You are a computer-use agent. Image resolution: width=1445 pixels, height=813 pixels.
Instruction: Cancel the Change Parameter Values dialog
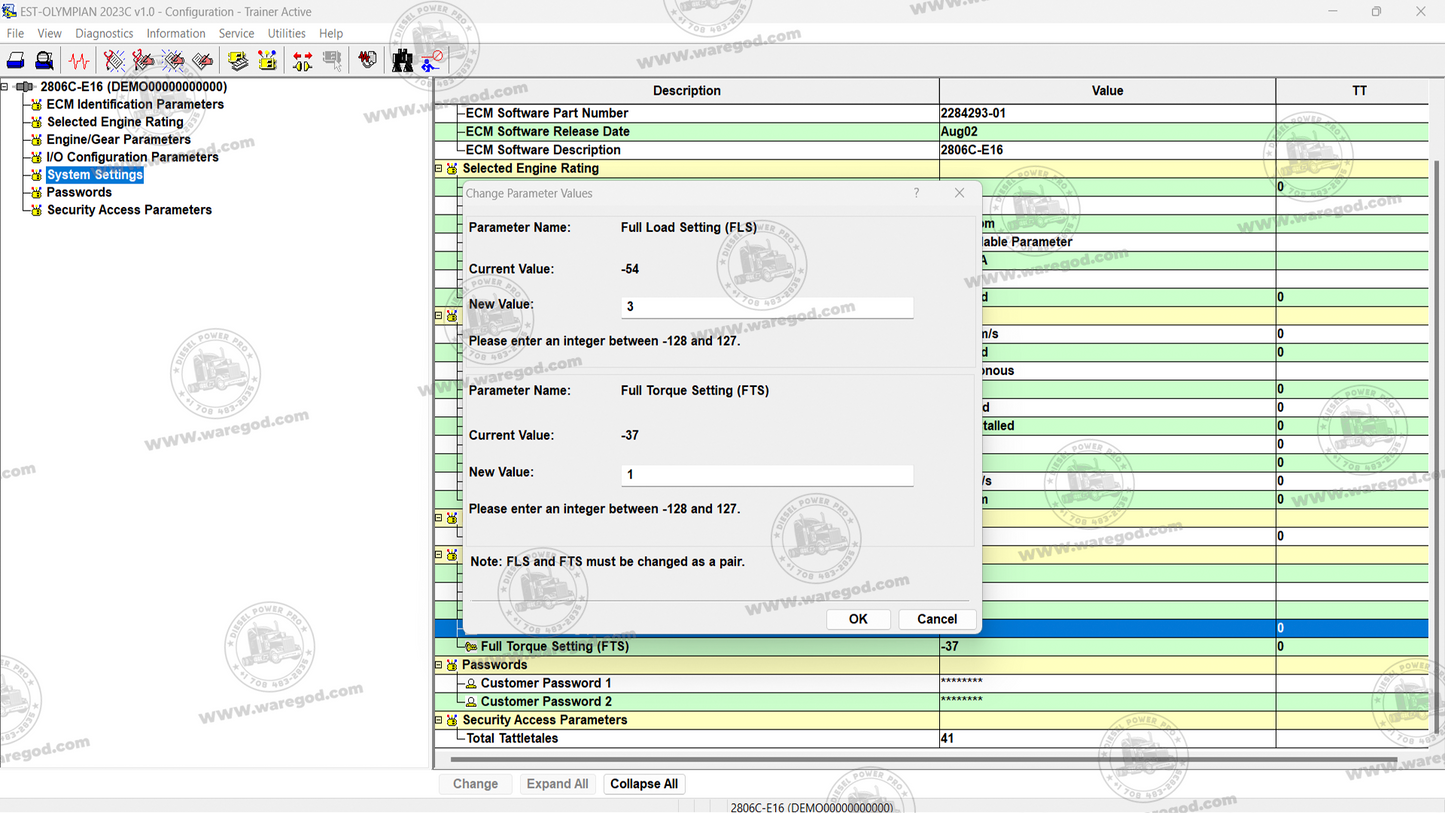(x=936, y=619)
